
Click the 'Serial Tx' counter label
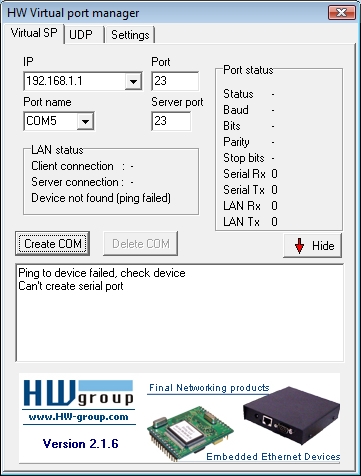[x=244, y=190]
